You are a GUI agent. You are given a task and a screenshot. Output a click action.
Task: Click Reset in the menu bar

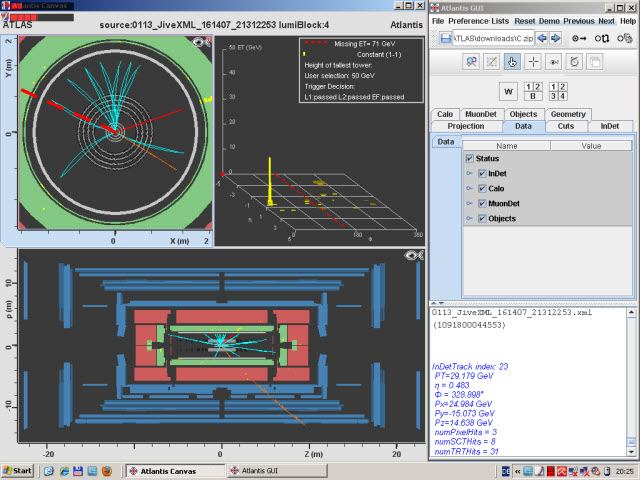click(x=524, y=21)
